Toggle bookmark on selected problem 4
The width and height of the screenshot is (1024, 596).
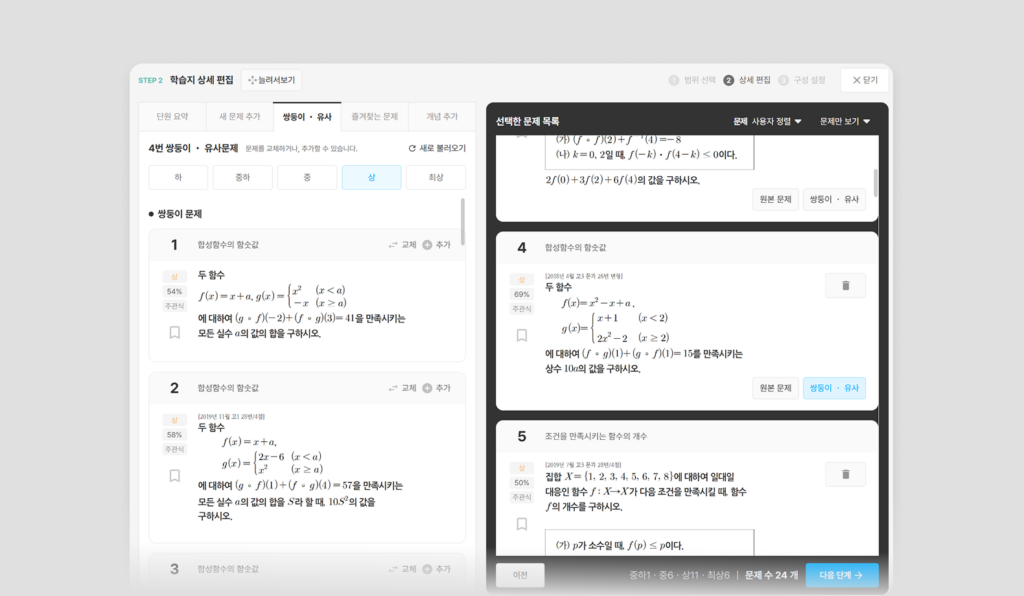[522, 335]
